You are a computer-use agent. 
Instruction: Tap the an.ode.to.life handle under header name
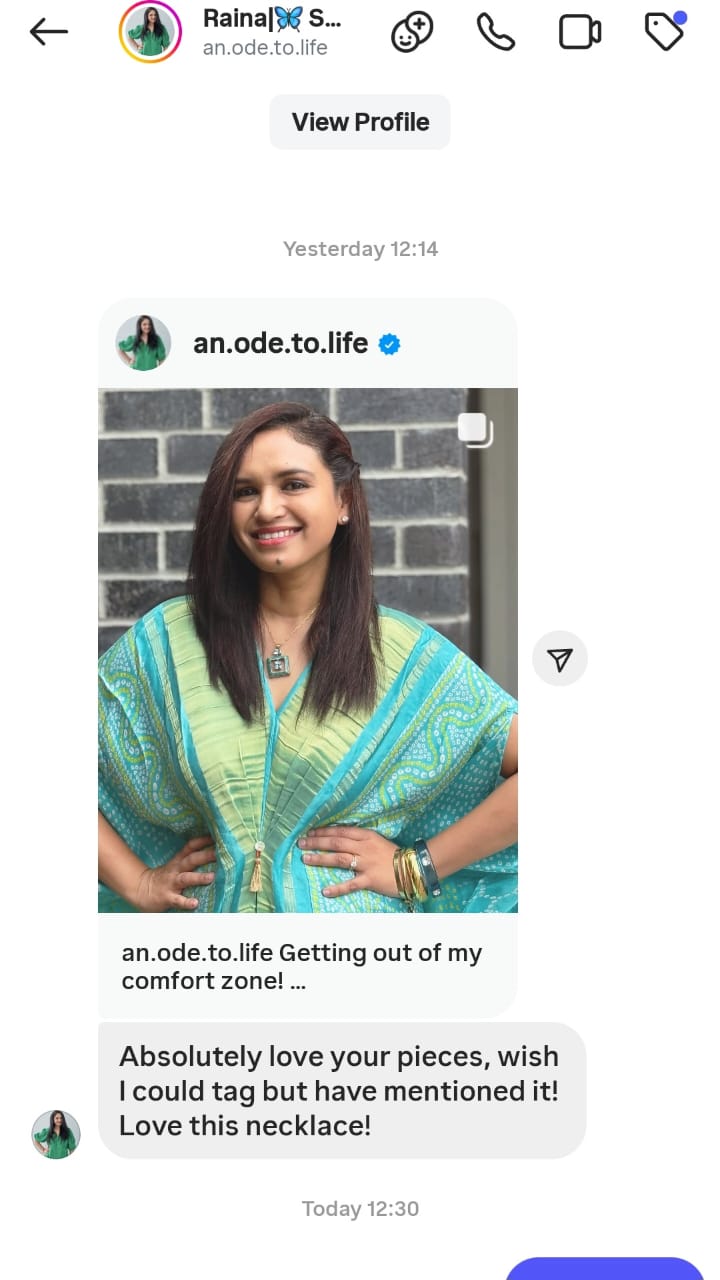tap(265, 47)
